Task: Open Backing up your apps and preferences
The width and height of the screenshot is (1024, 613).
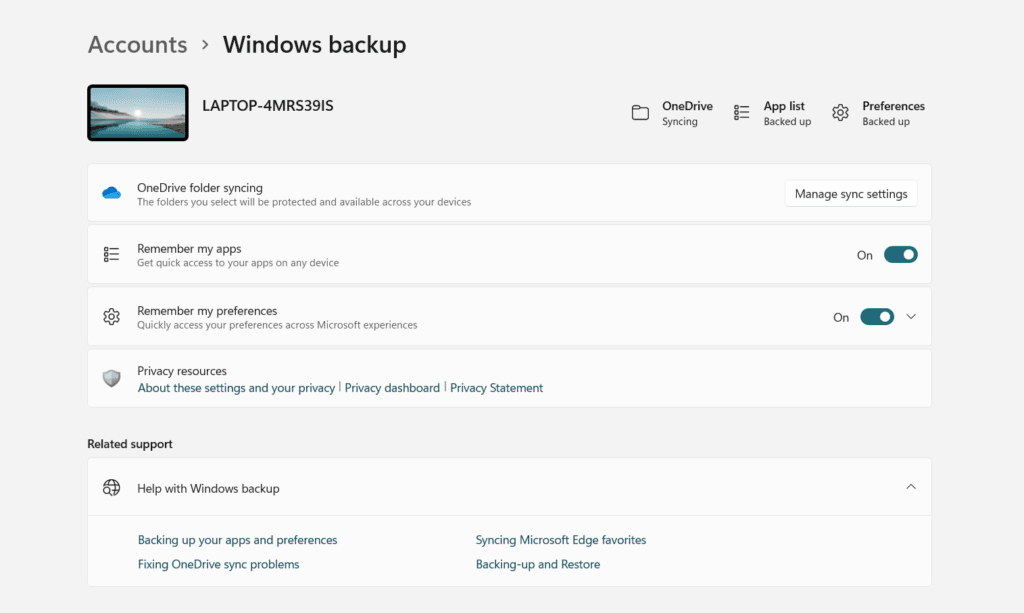Action: (x=238, y=540)
